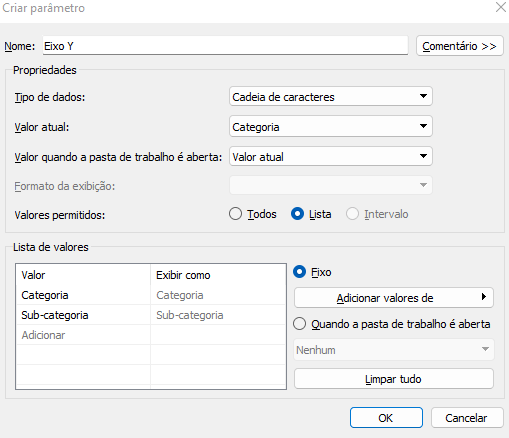
Task: Select the Lista radio option
Action: [297, 214]
